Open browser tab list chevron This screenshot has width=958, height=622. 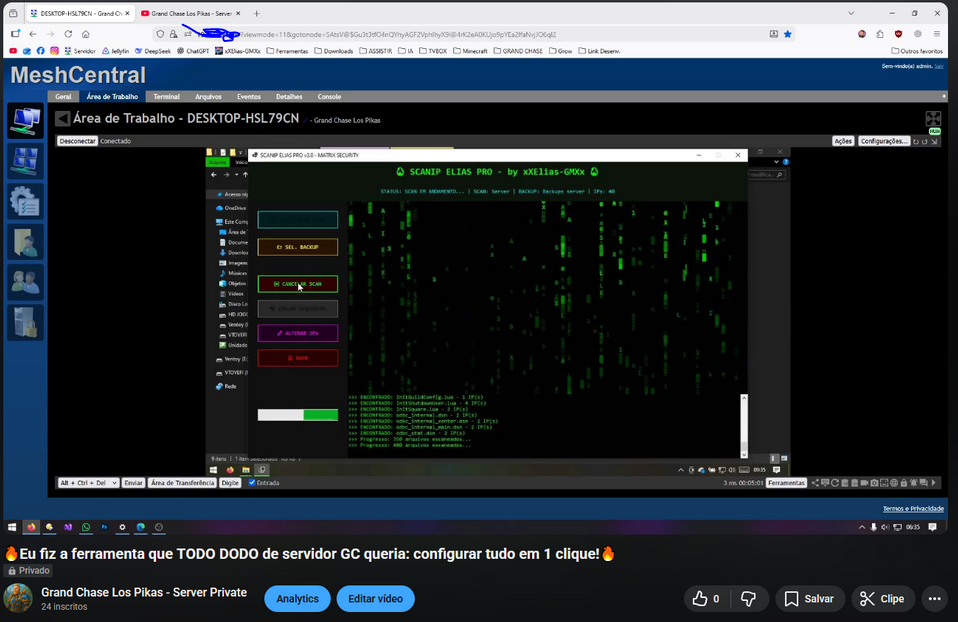click(x=851, y=13)
